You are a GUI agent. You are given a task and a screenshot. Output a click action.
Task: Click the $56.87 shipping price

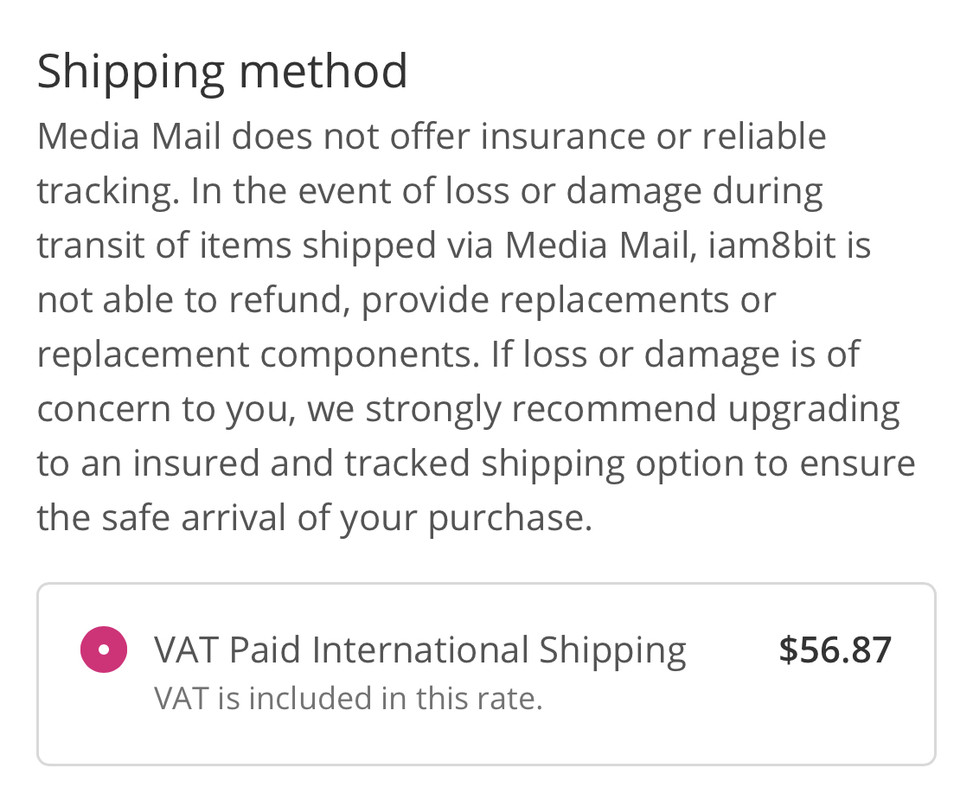(835, 650)
